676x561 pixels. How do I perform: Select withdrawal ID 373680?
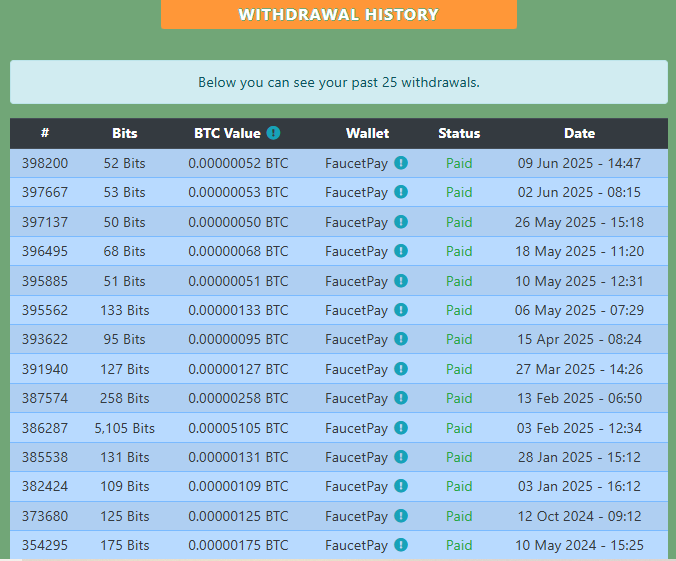45,516
